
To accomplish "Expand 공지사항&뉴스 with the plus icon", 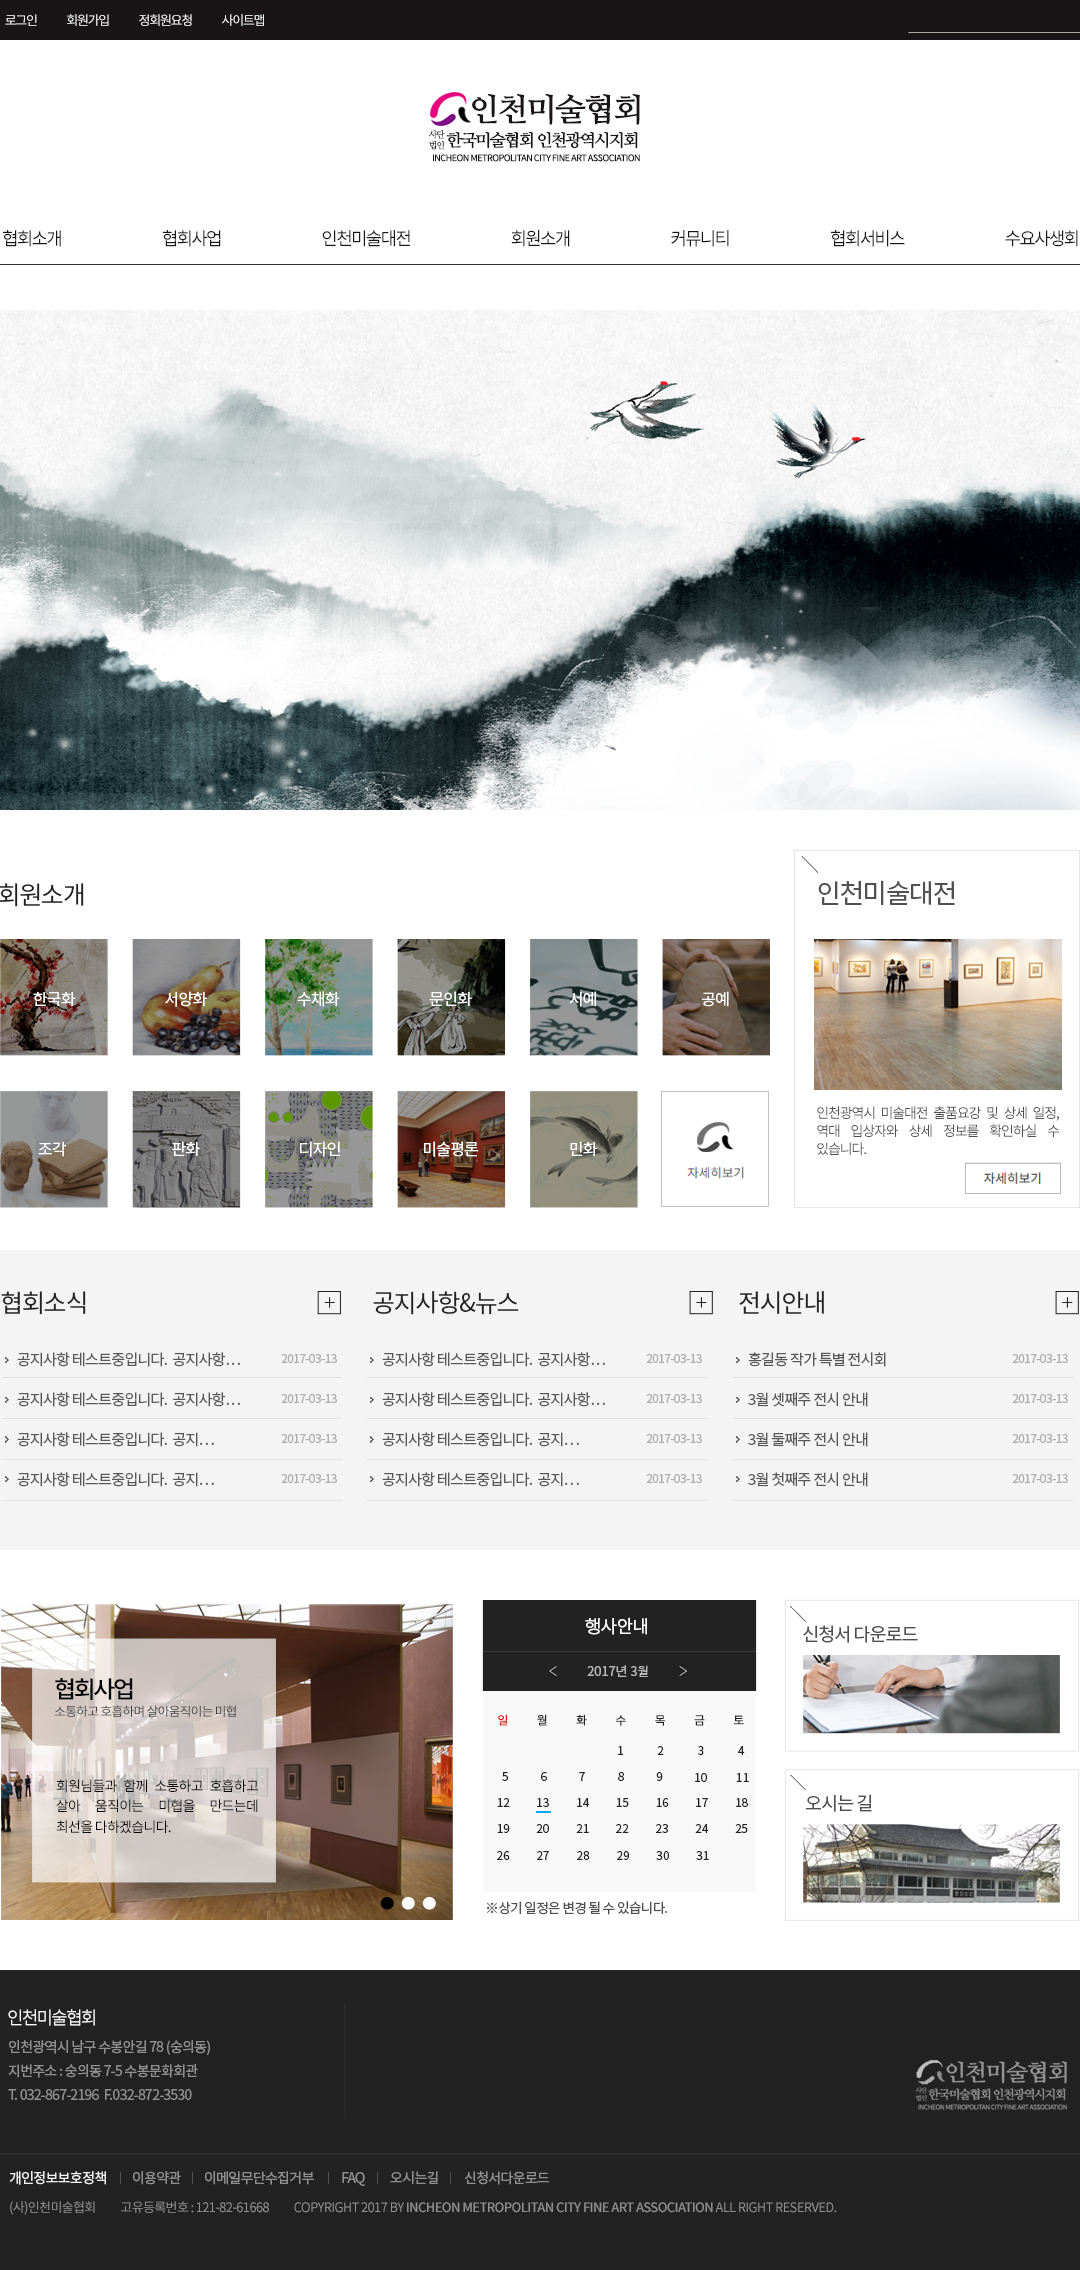I will pos(701,1302).
